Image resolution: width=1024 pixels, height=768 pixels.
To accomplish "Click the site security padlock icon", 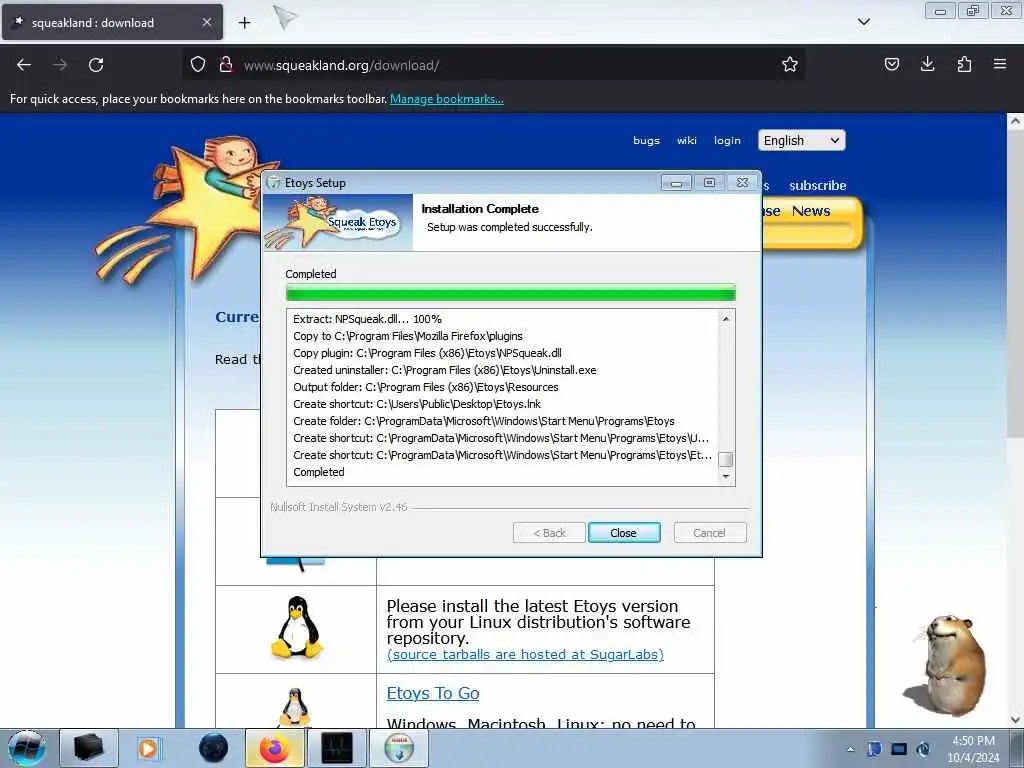I will click(x=226, y=65).
